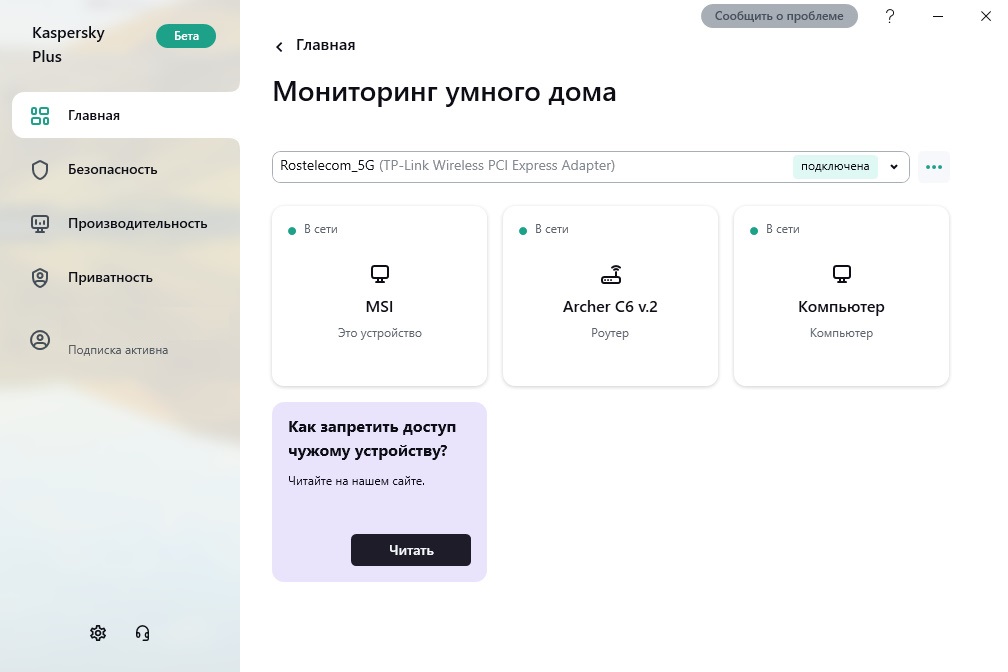Click the Сообщить о проблеме button
Image resolution: width=1008 pixels, height=672 pixels.
tap(779, 16)
